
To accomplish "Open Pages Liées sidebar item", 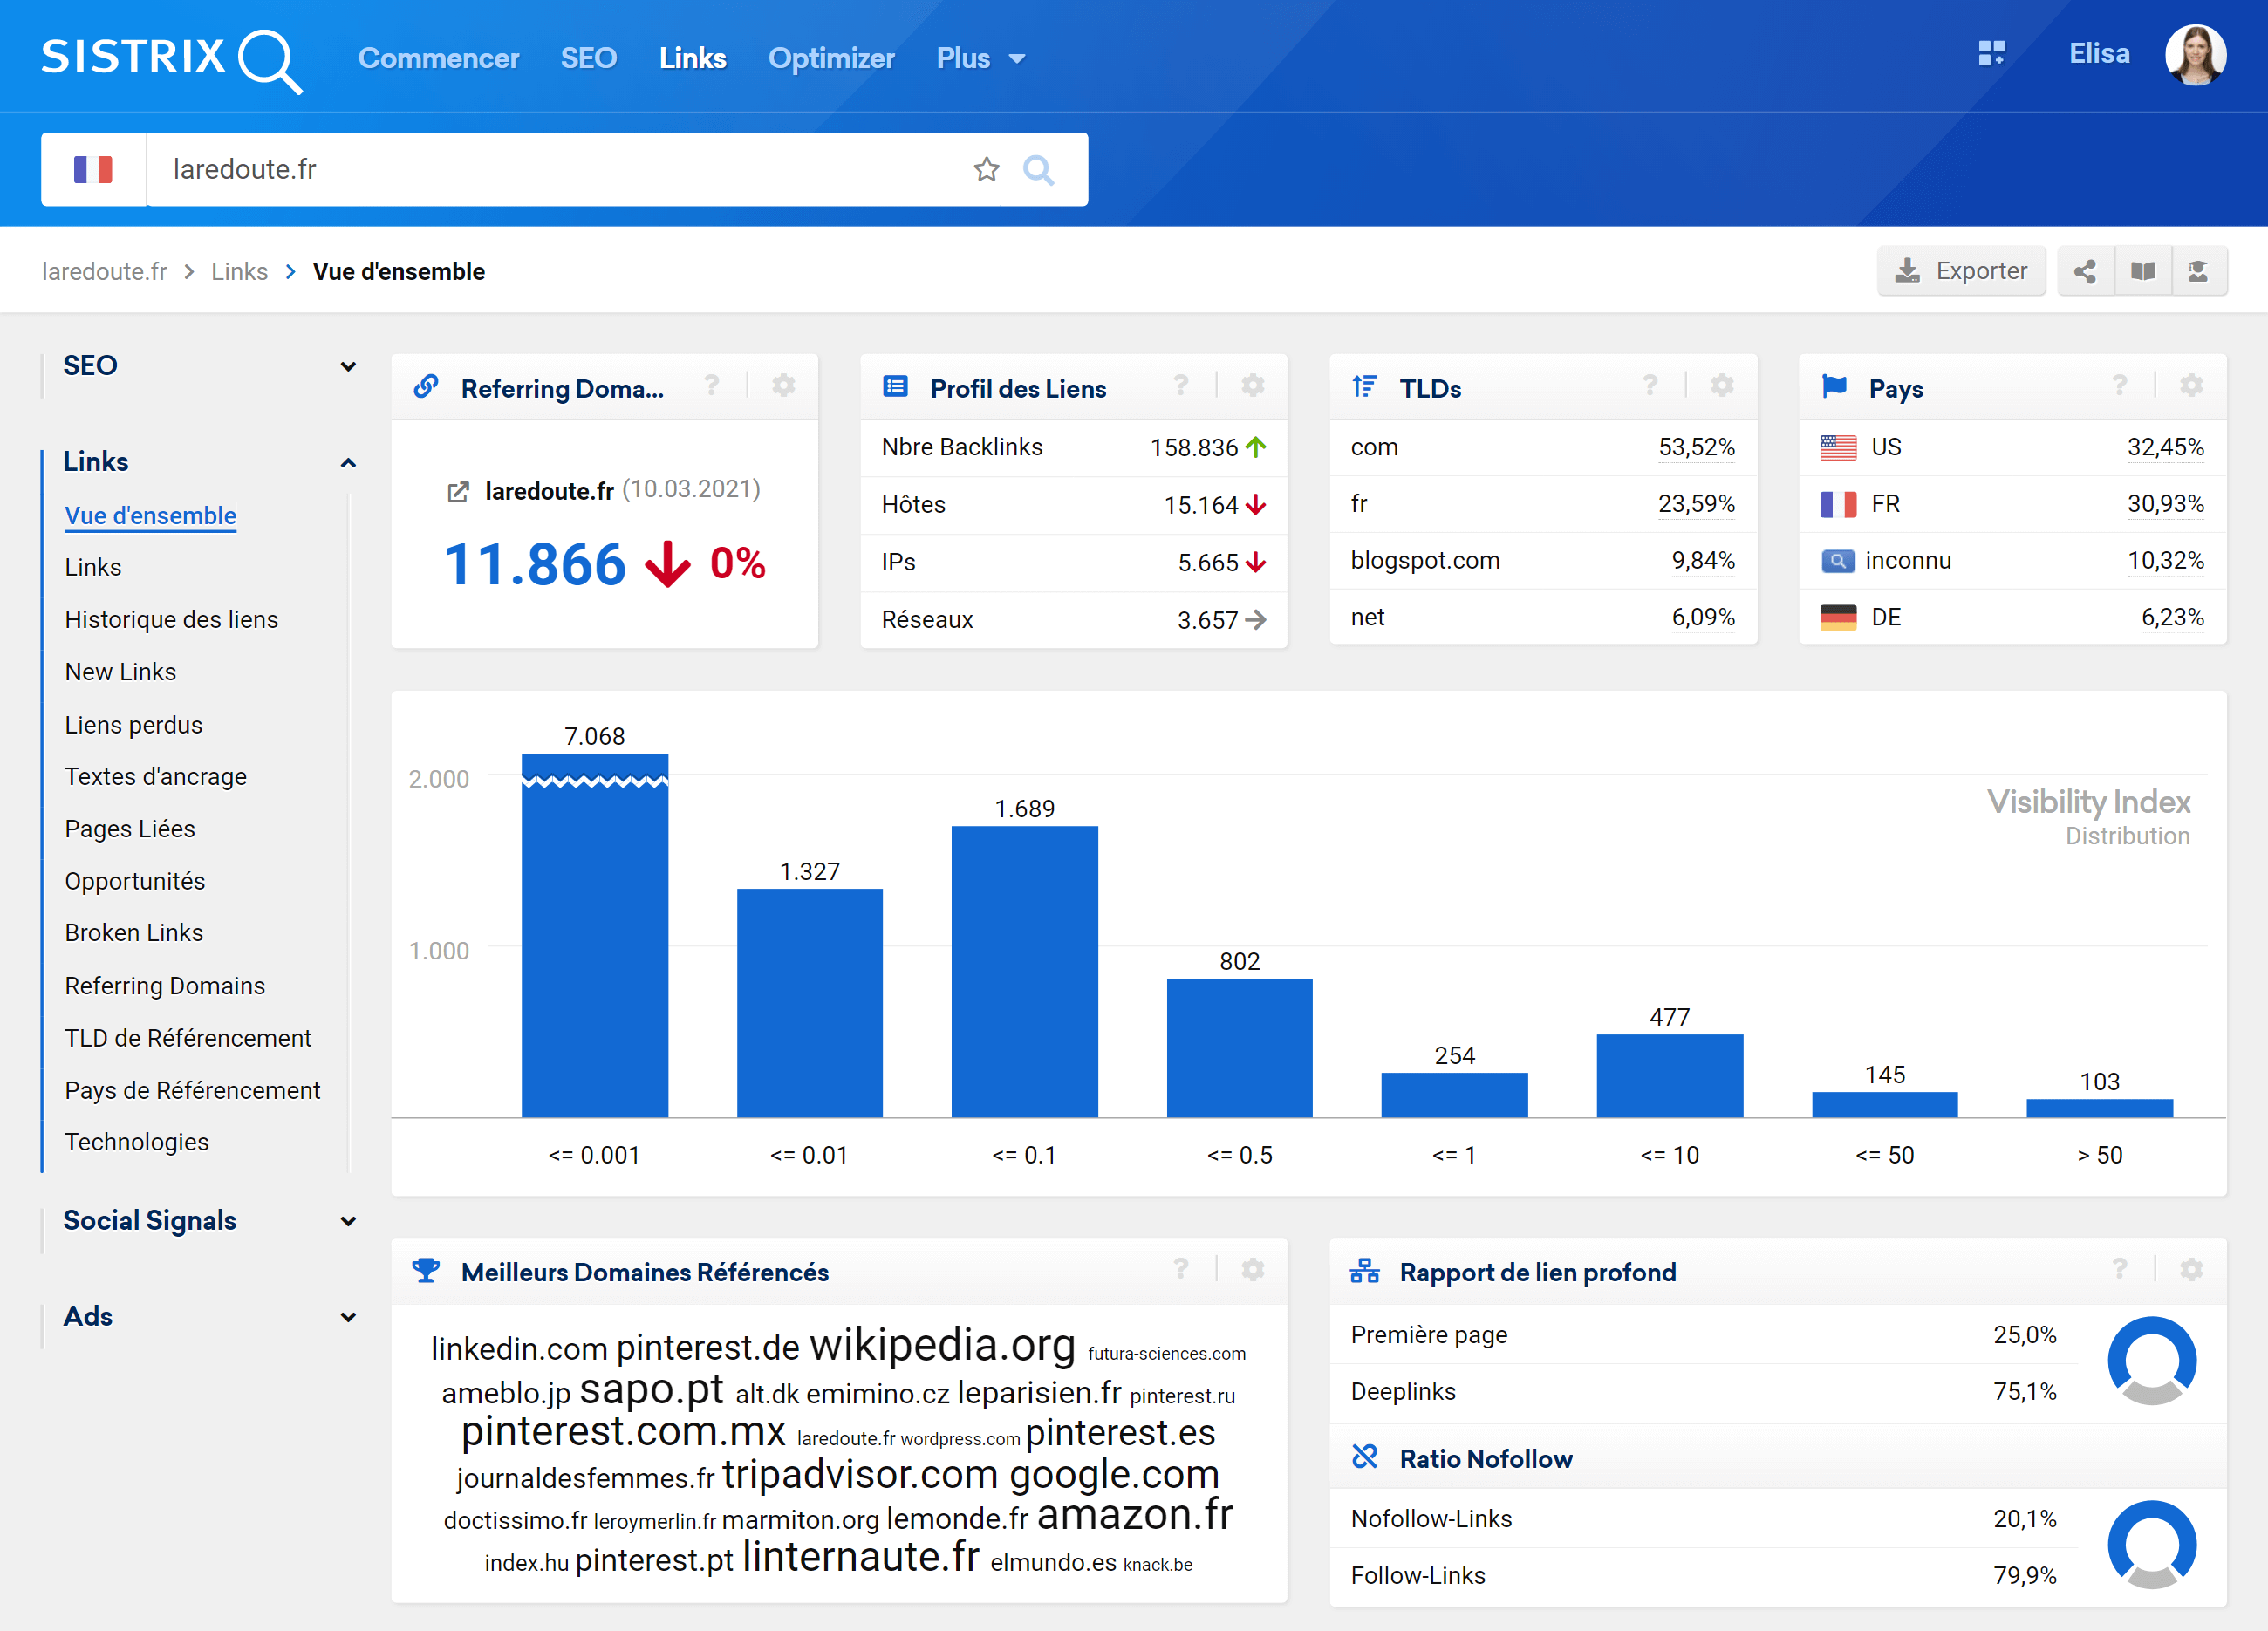I will tap(130, 829).
